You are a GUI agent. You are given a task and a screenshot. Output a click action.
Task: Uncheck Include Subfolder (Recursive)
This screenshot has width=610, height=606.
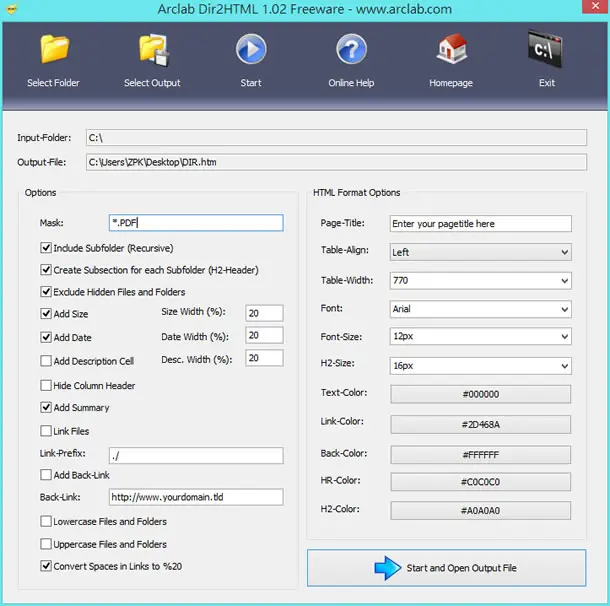pyautogui.click(x=46, y=248)
